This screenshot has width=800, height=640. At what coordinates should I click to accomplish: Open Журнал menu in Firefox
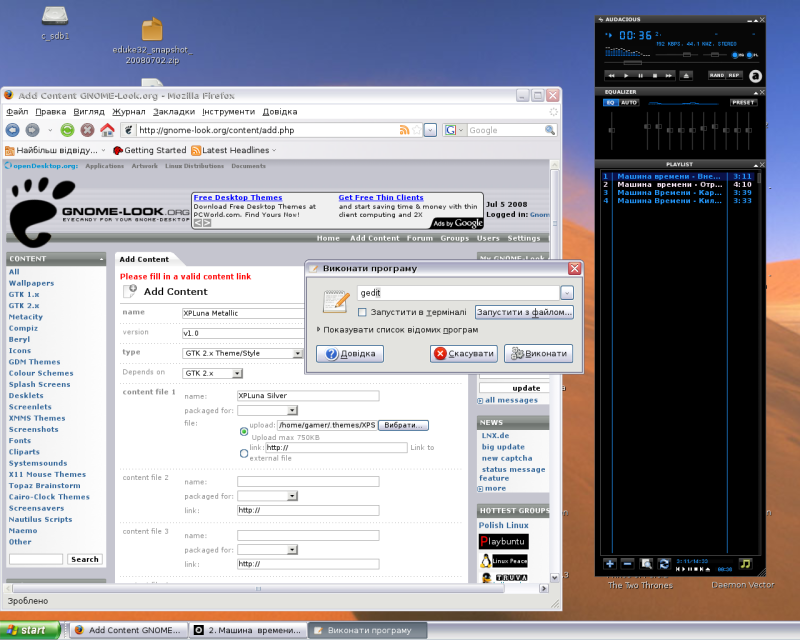pyautogui.click(x=129, y=112)
